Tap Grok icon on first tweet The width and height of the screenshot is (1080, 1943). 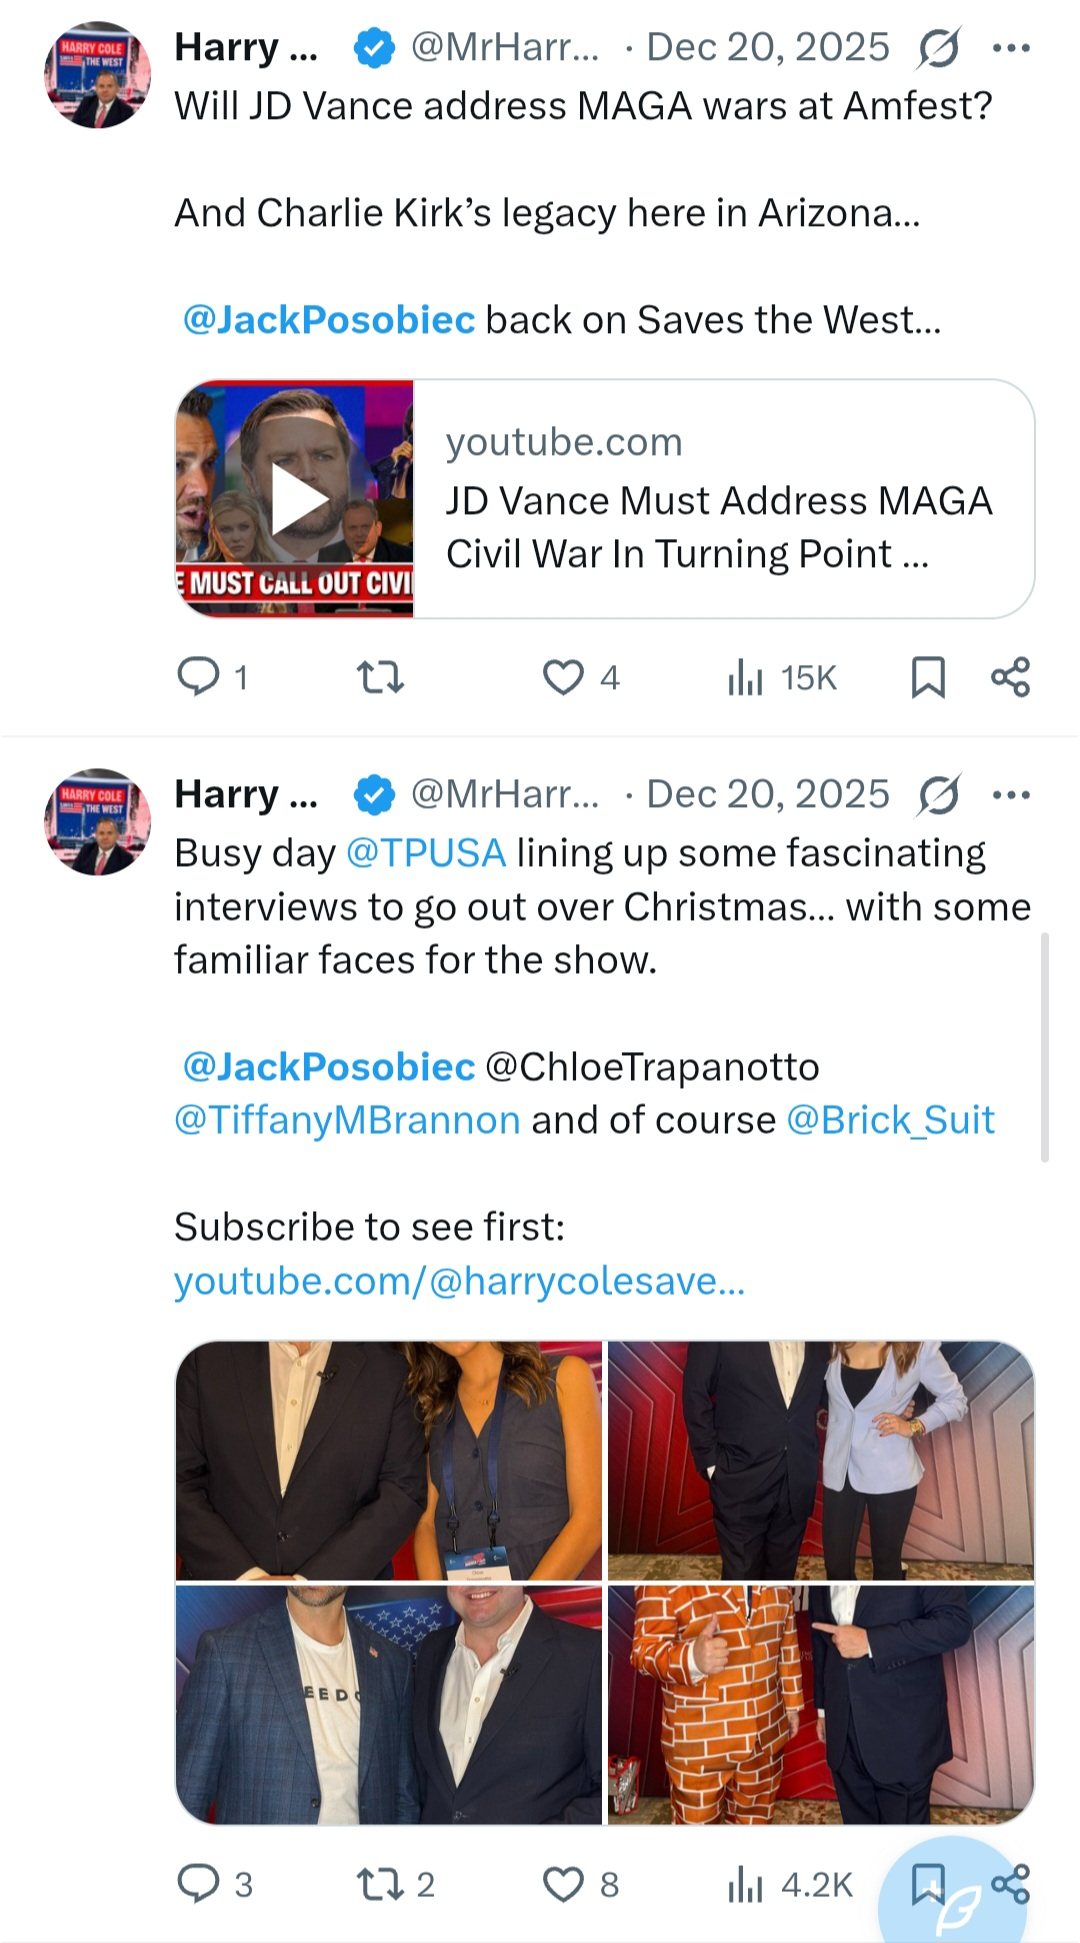tap(938, 47)
